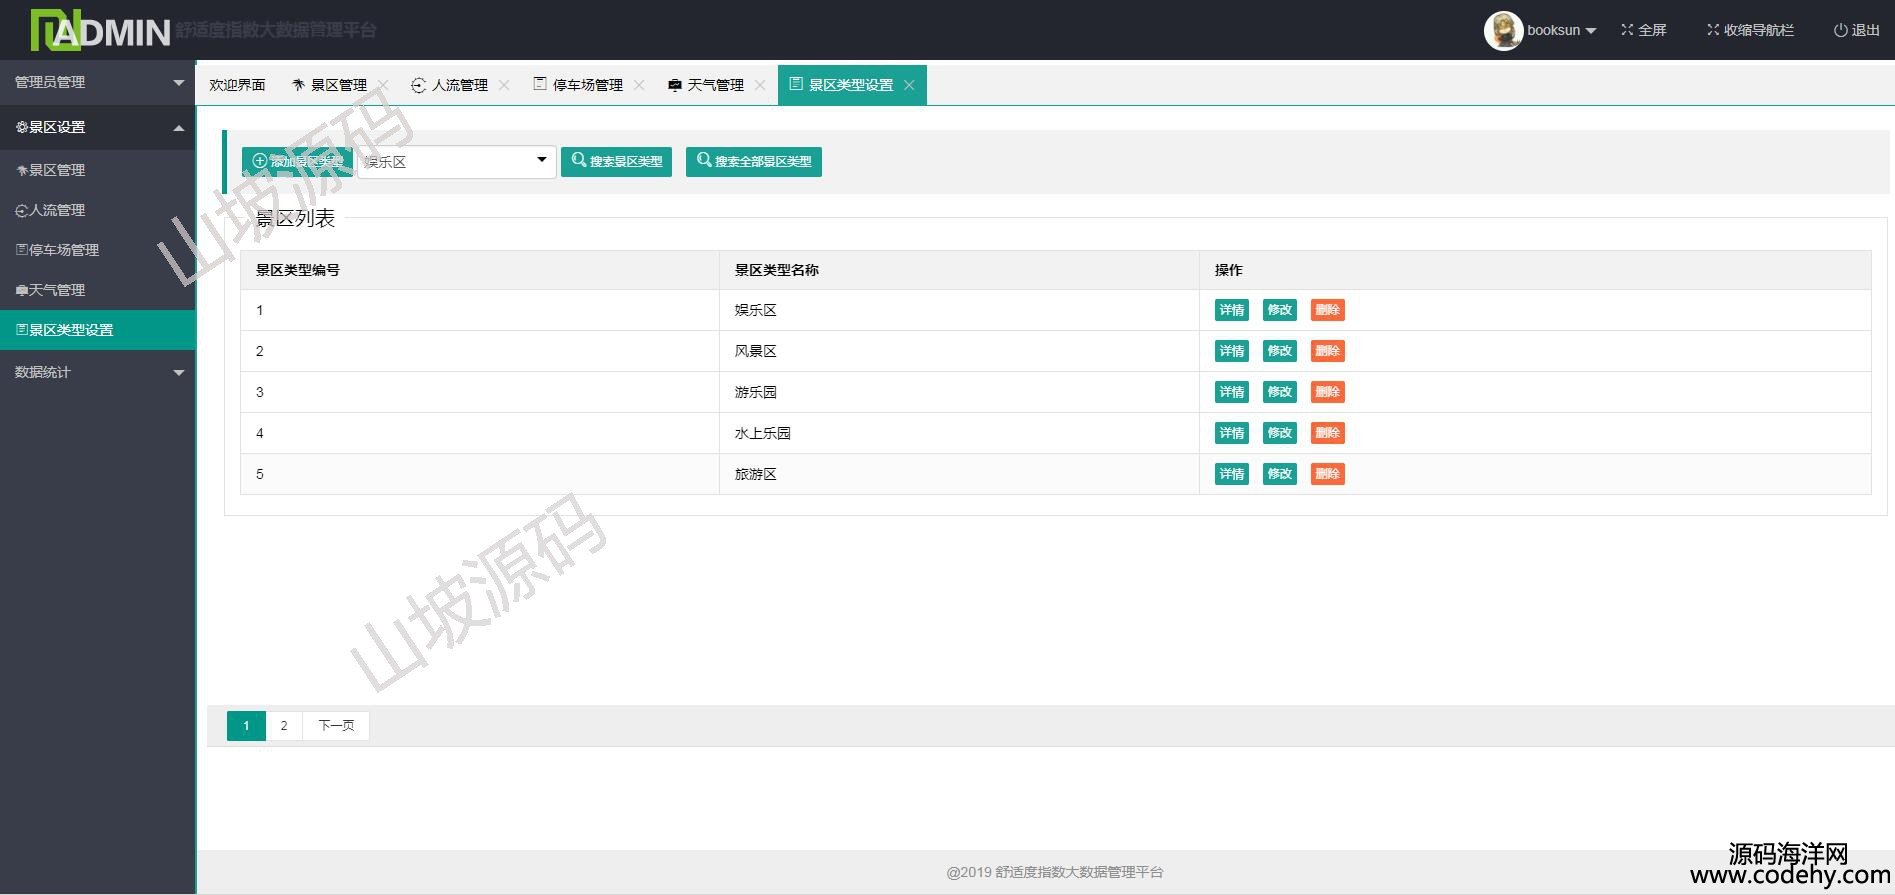
Task: Delete the 游乐园 row
Action: [x=1327, y=392]
